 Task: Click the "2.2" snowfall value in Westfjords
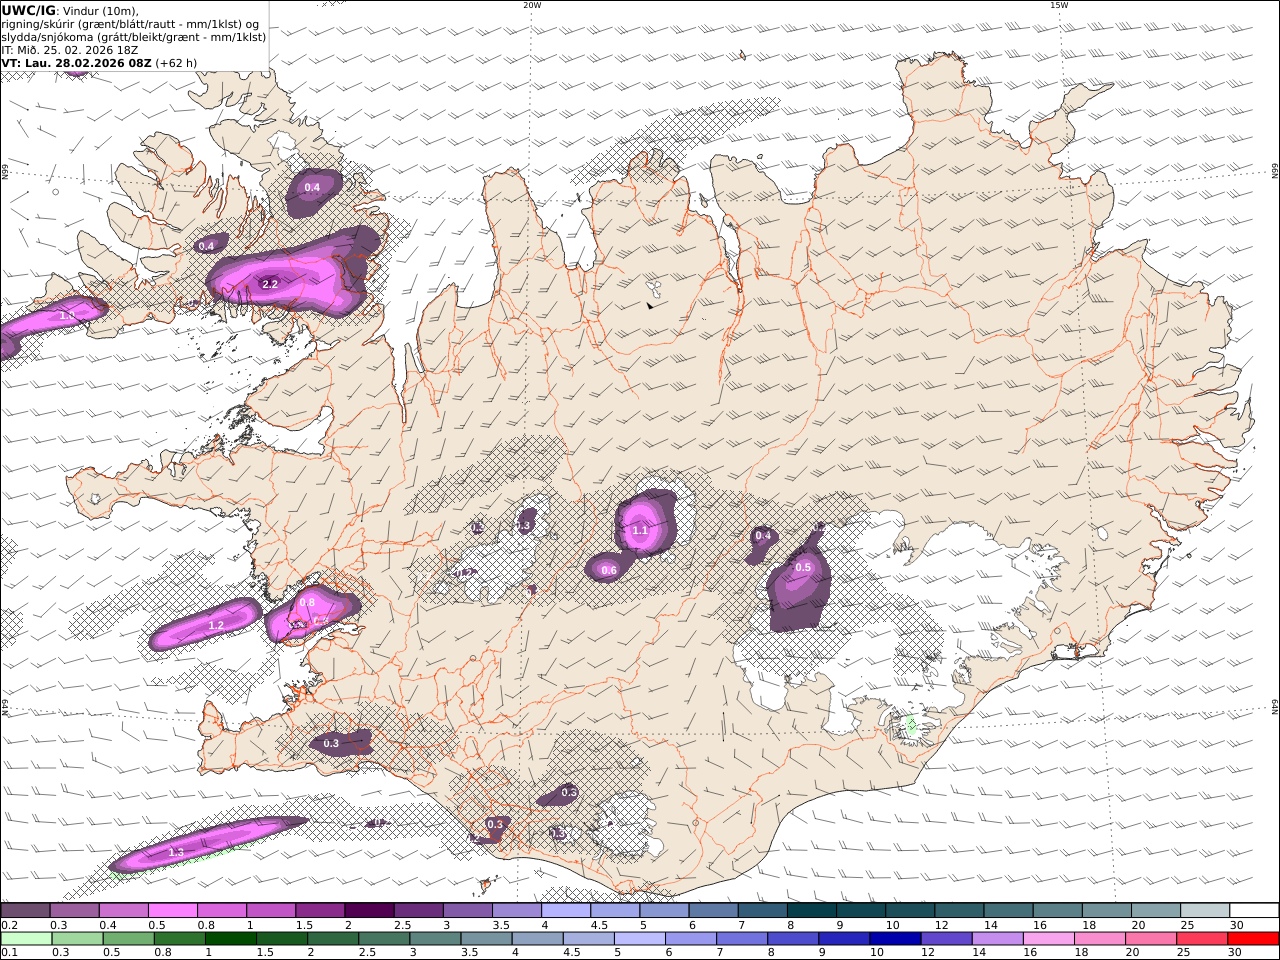coord(269,284)
